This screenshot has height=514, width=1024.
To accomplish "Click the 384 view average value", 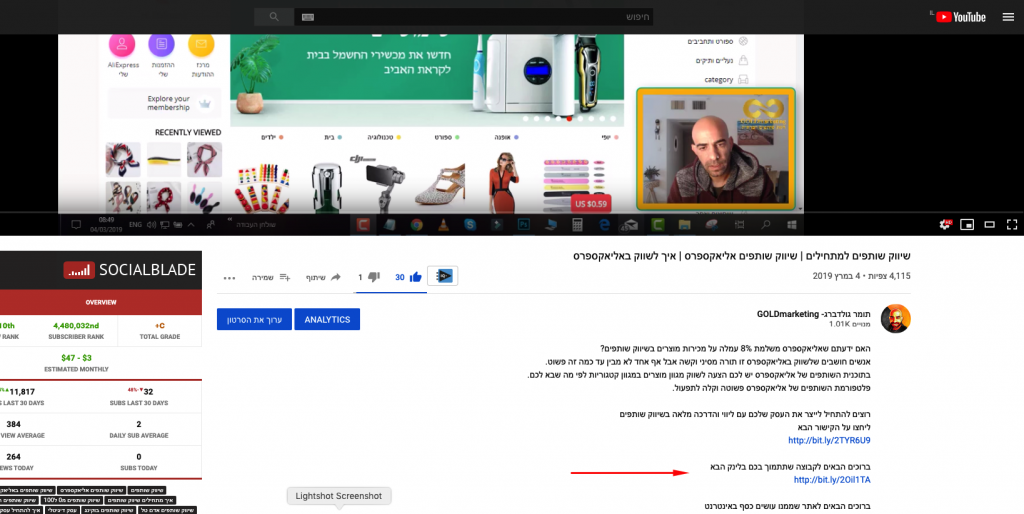I will coord(13,424).
